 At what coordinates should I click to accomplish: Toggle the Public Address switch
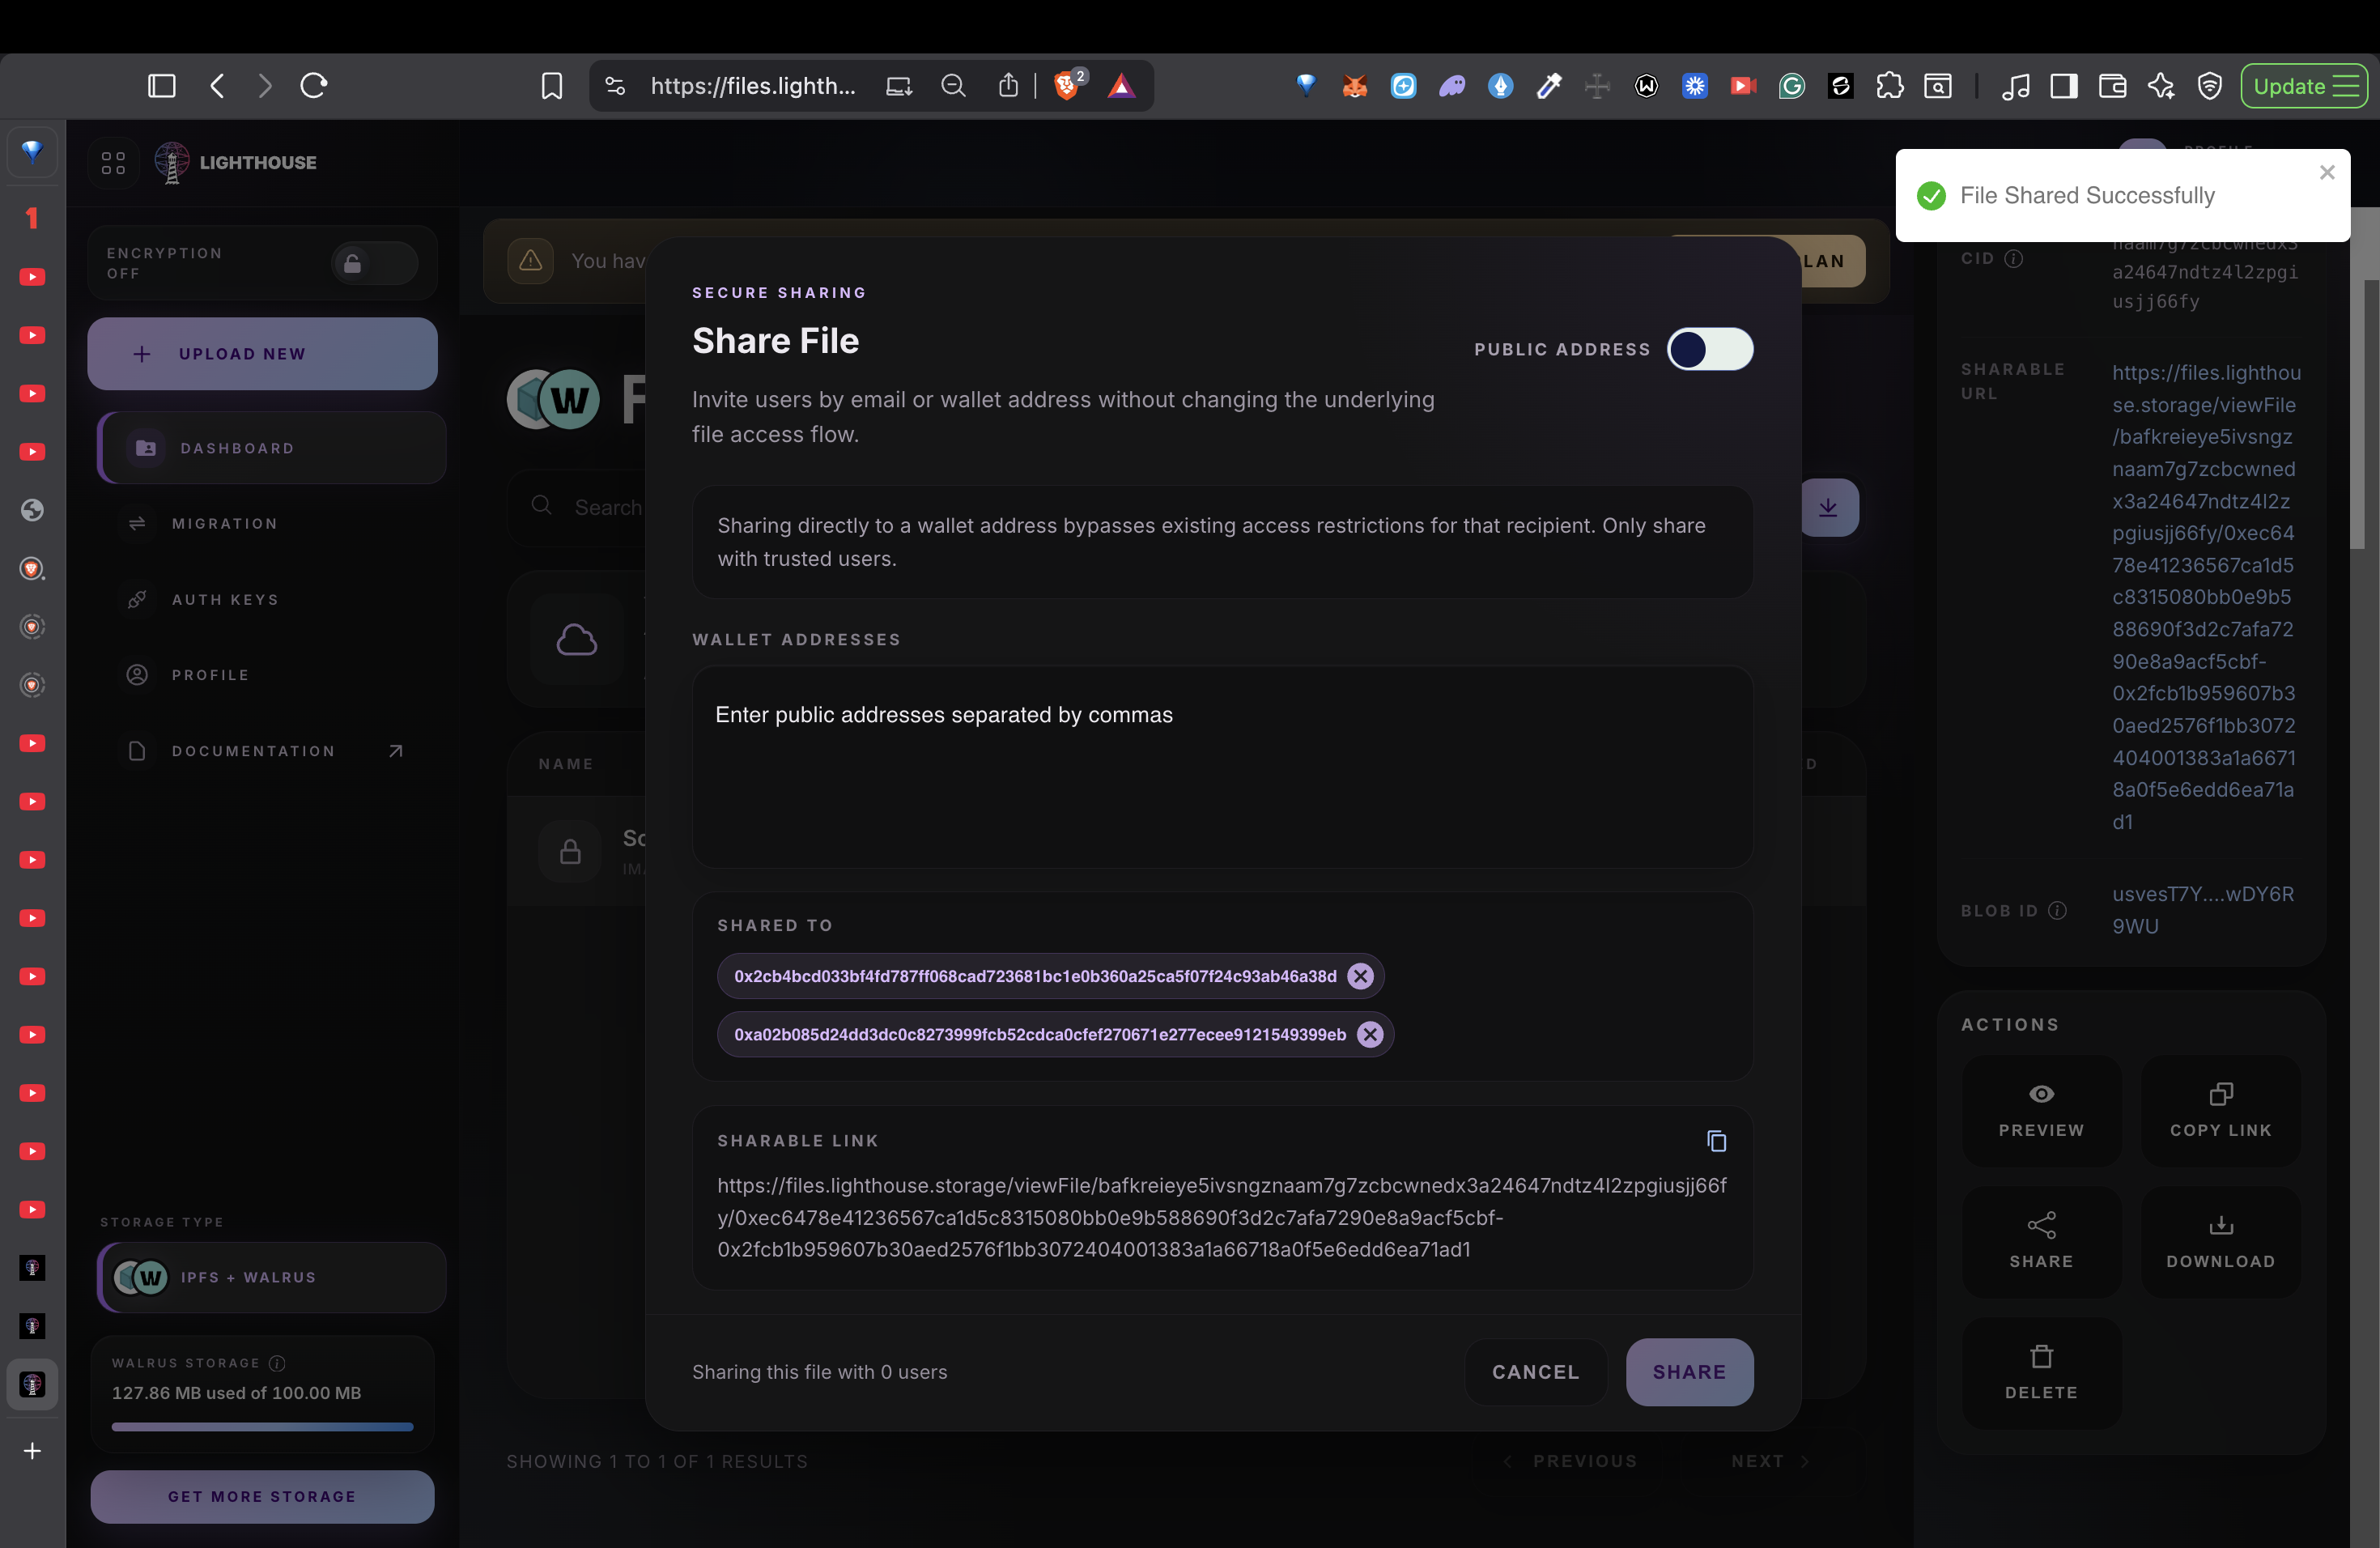1709,349
